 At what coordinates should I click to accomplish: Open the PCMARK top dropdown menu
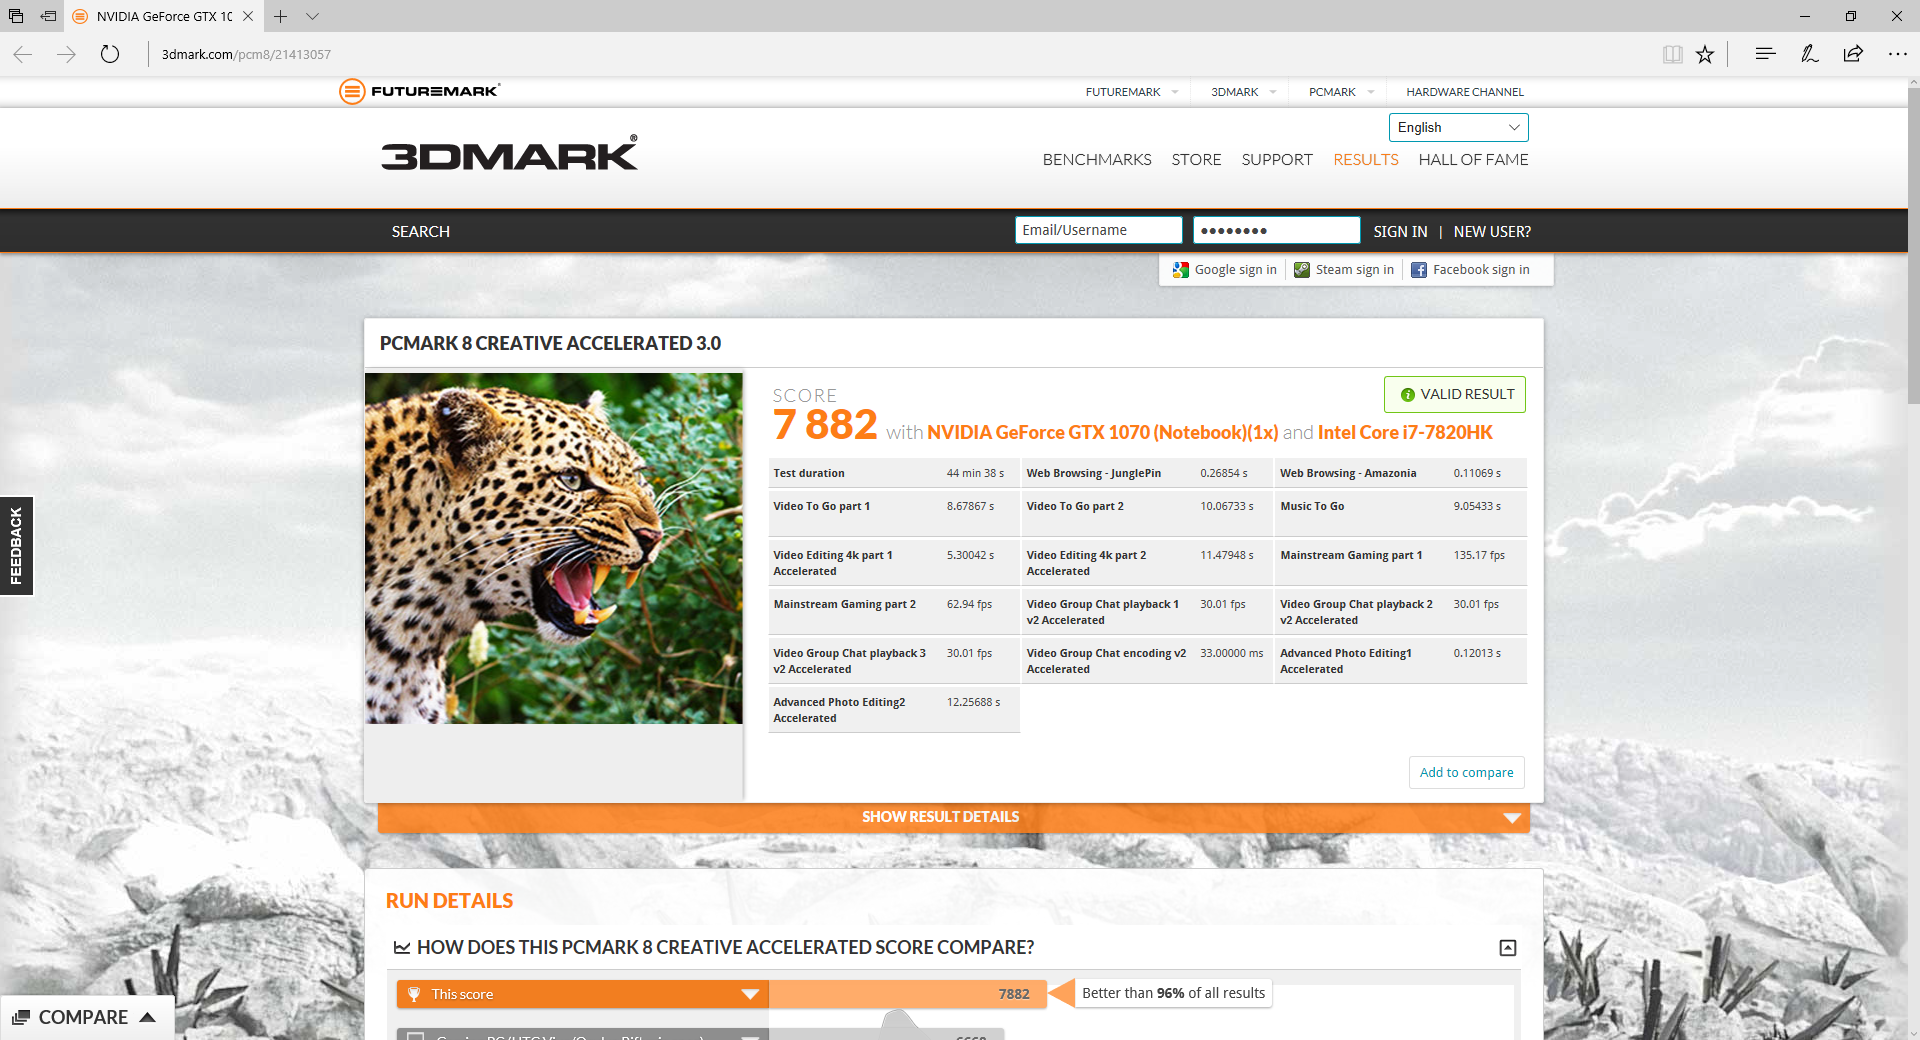(1342, 92)
